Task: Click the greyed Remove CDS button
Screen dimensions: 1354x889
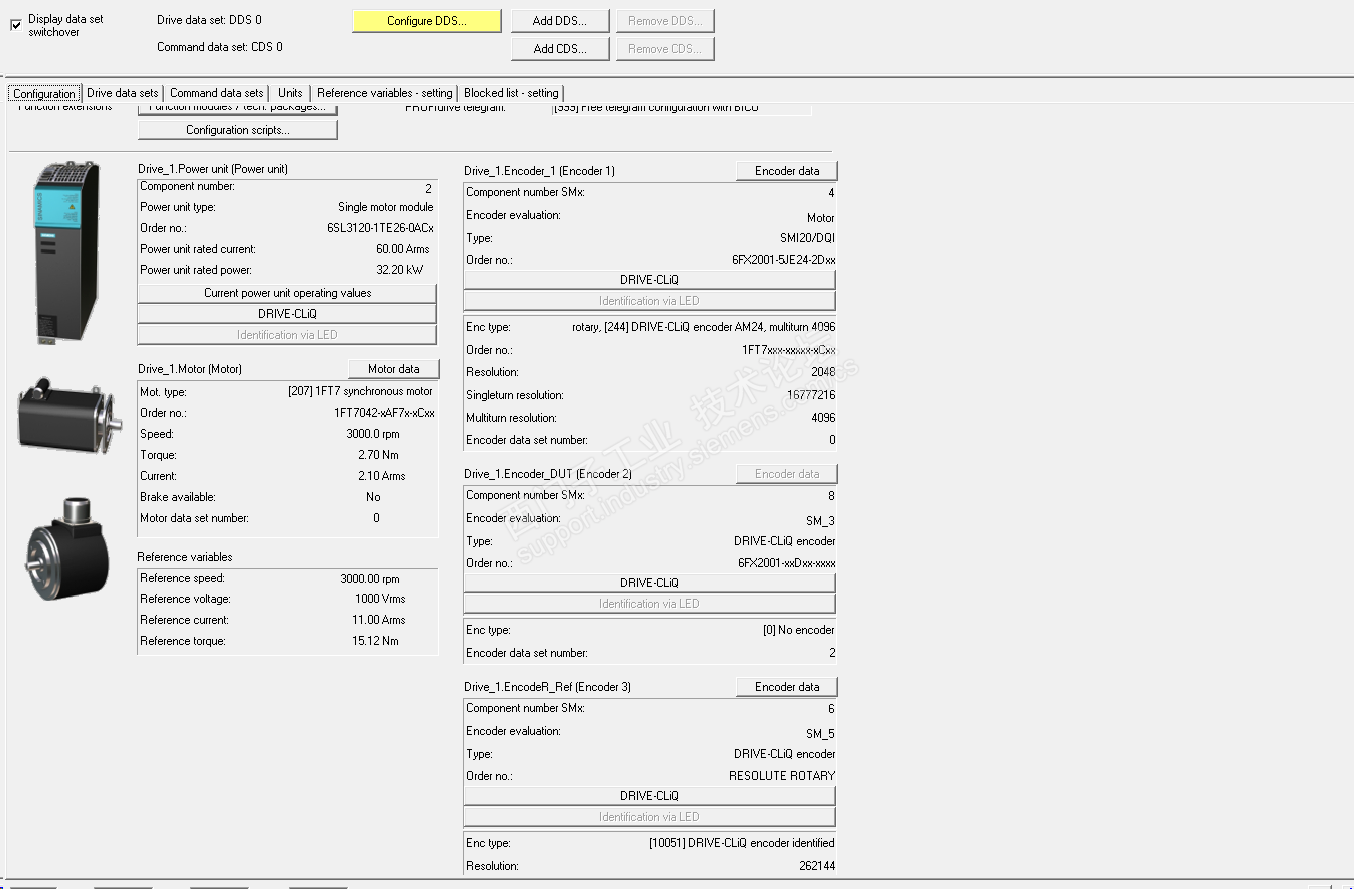Action: point(666,49)
